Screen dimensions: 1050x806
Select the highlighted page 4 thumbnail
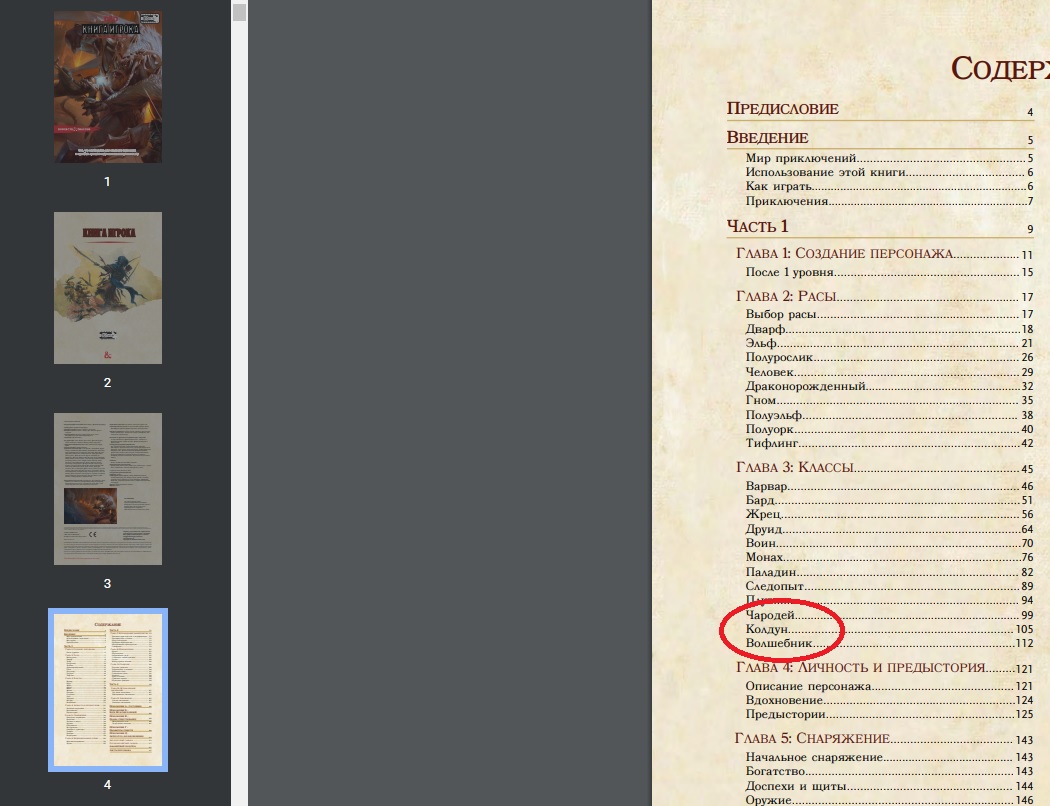coord(108,690)
